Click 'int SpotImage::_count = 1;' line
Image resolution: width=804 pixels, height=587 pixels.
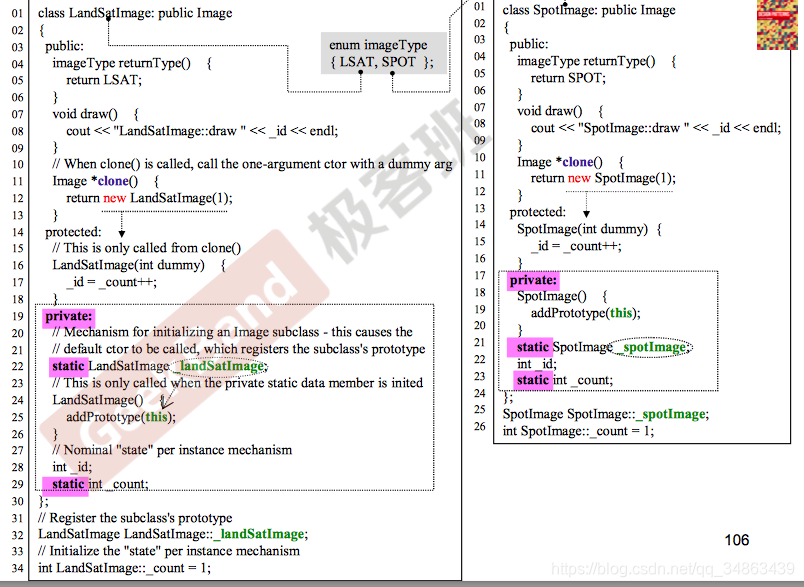578,431
